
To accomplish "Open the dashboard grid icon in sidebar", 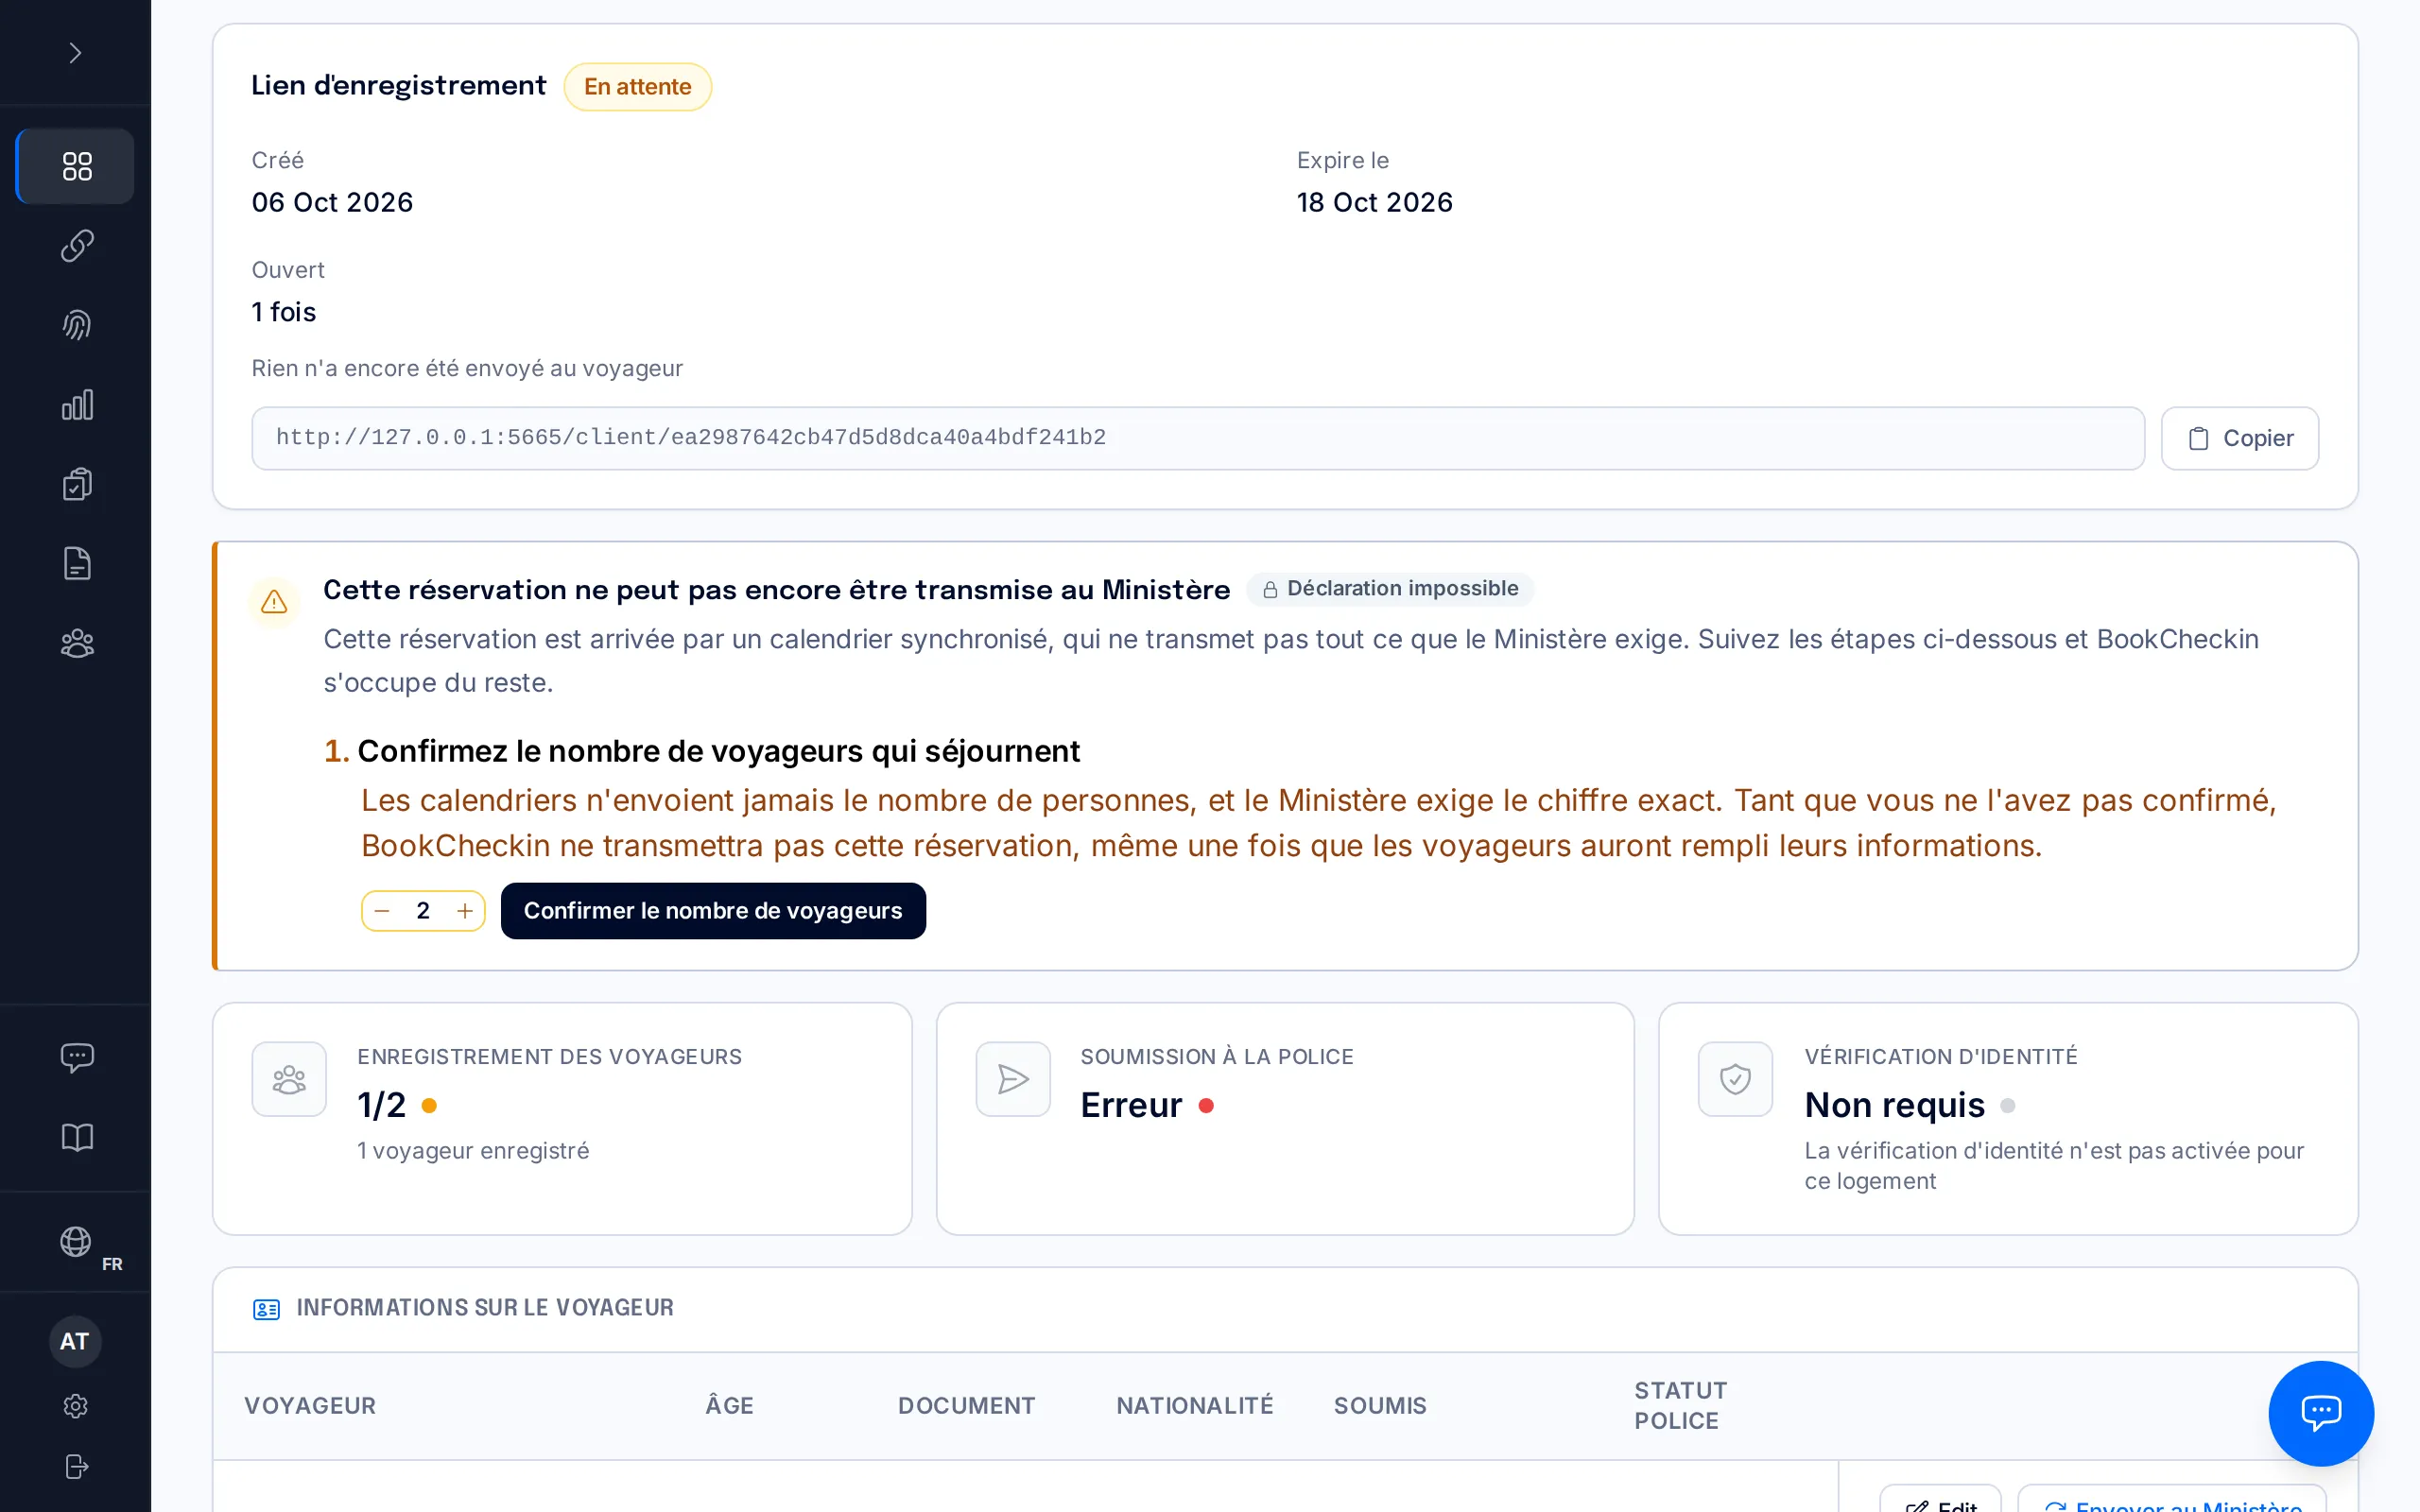I will coord(76,166).
